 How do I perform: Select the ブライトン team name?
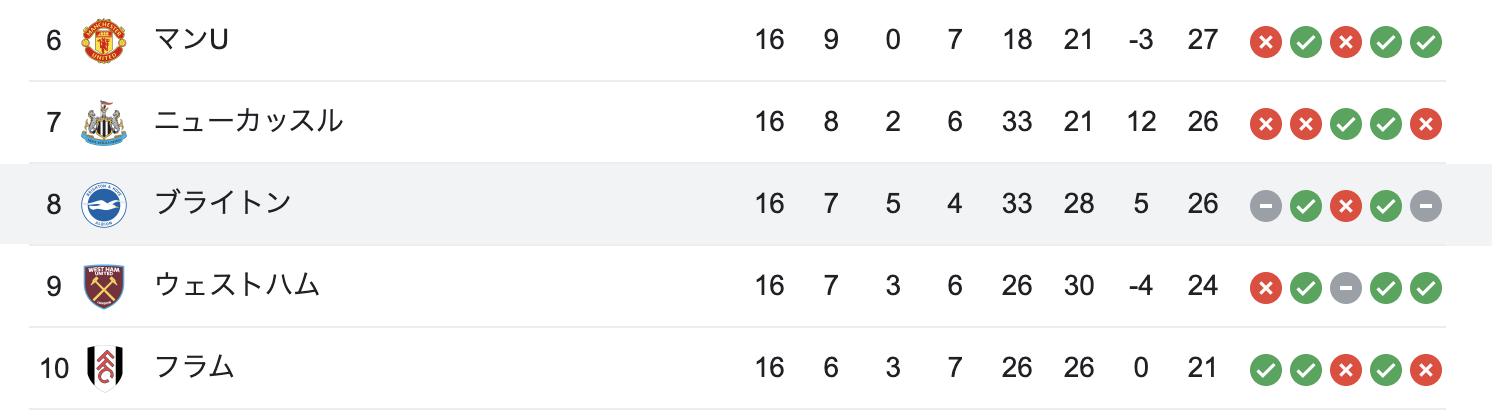223,204
